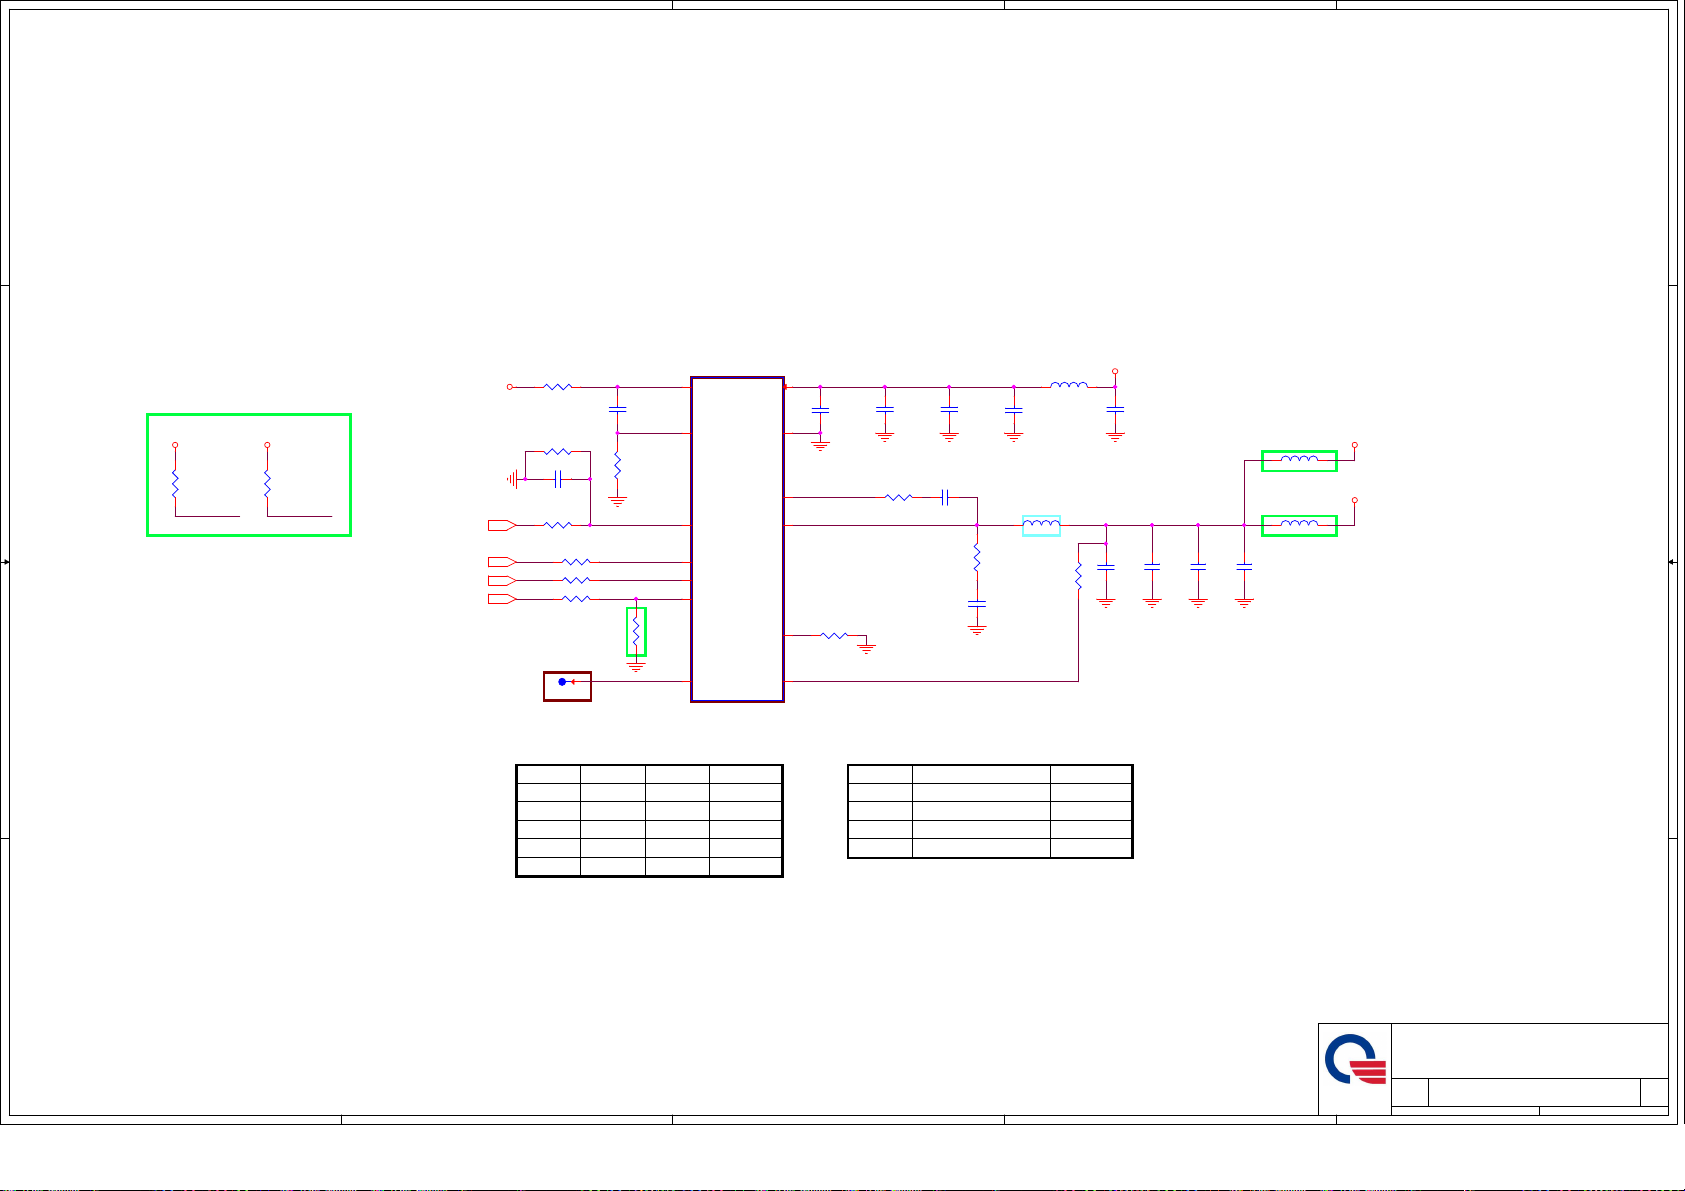
Task: Click the company logo in title block
Action: tap(1355, 1061)
